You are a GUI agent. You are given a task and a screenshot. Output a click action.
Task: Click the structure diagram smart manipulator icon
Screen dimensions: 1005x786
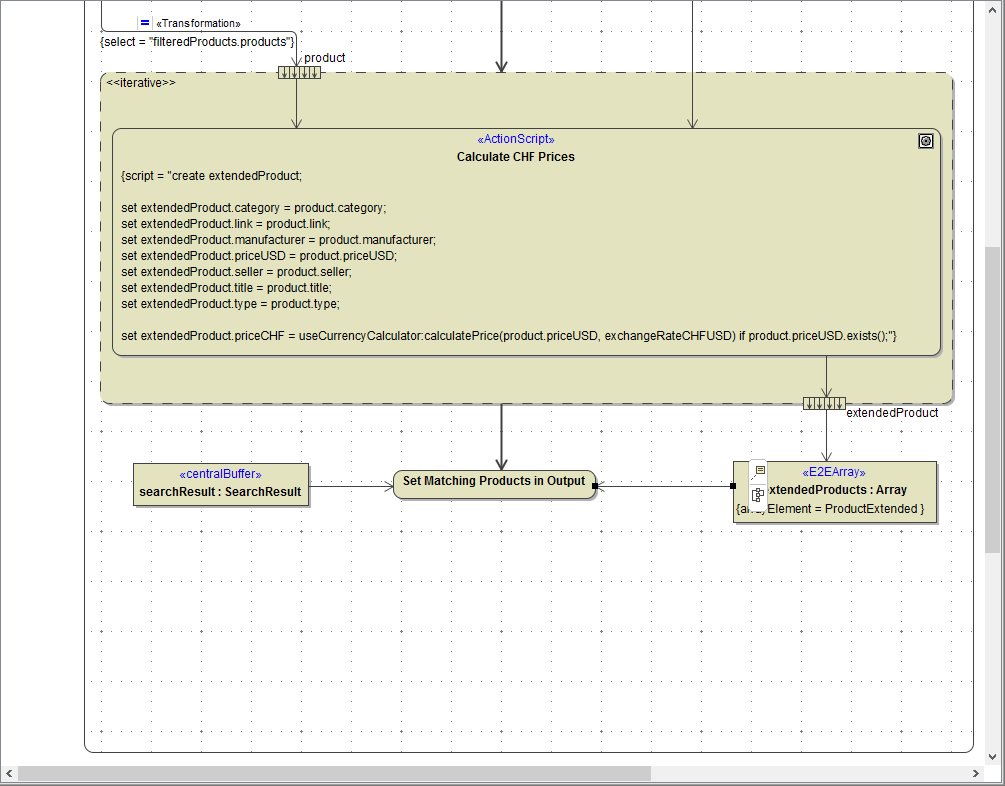(x=758, y=494)
